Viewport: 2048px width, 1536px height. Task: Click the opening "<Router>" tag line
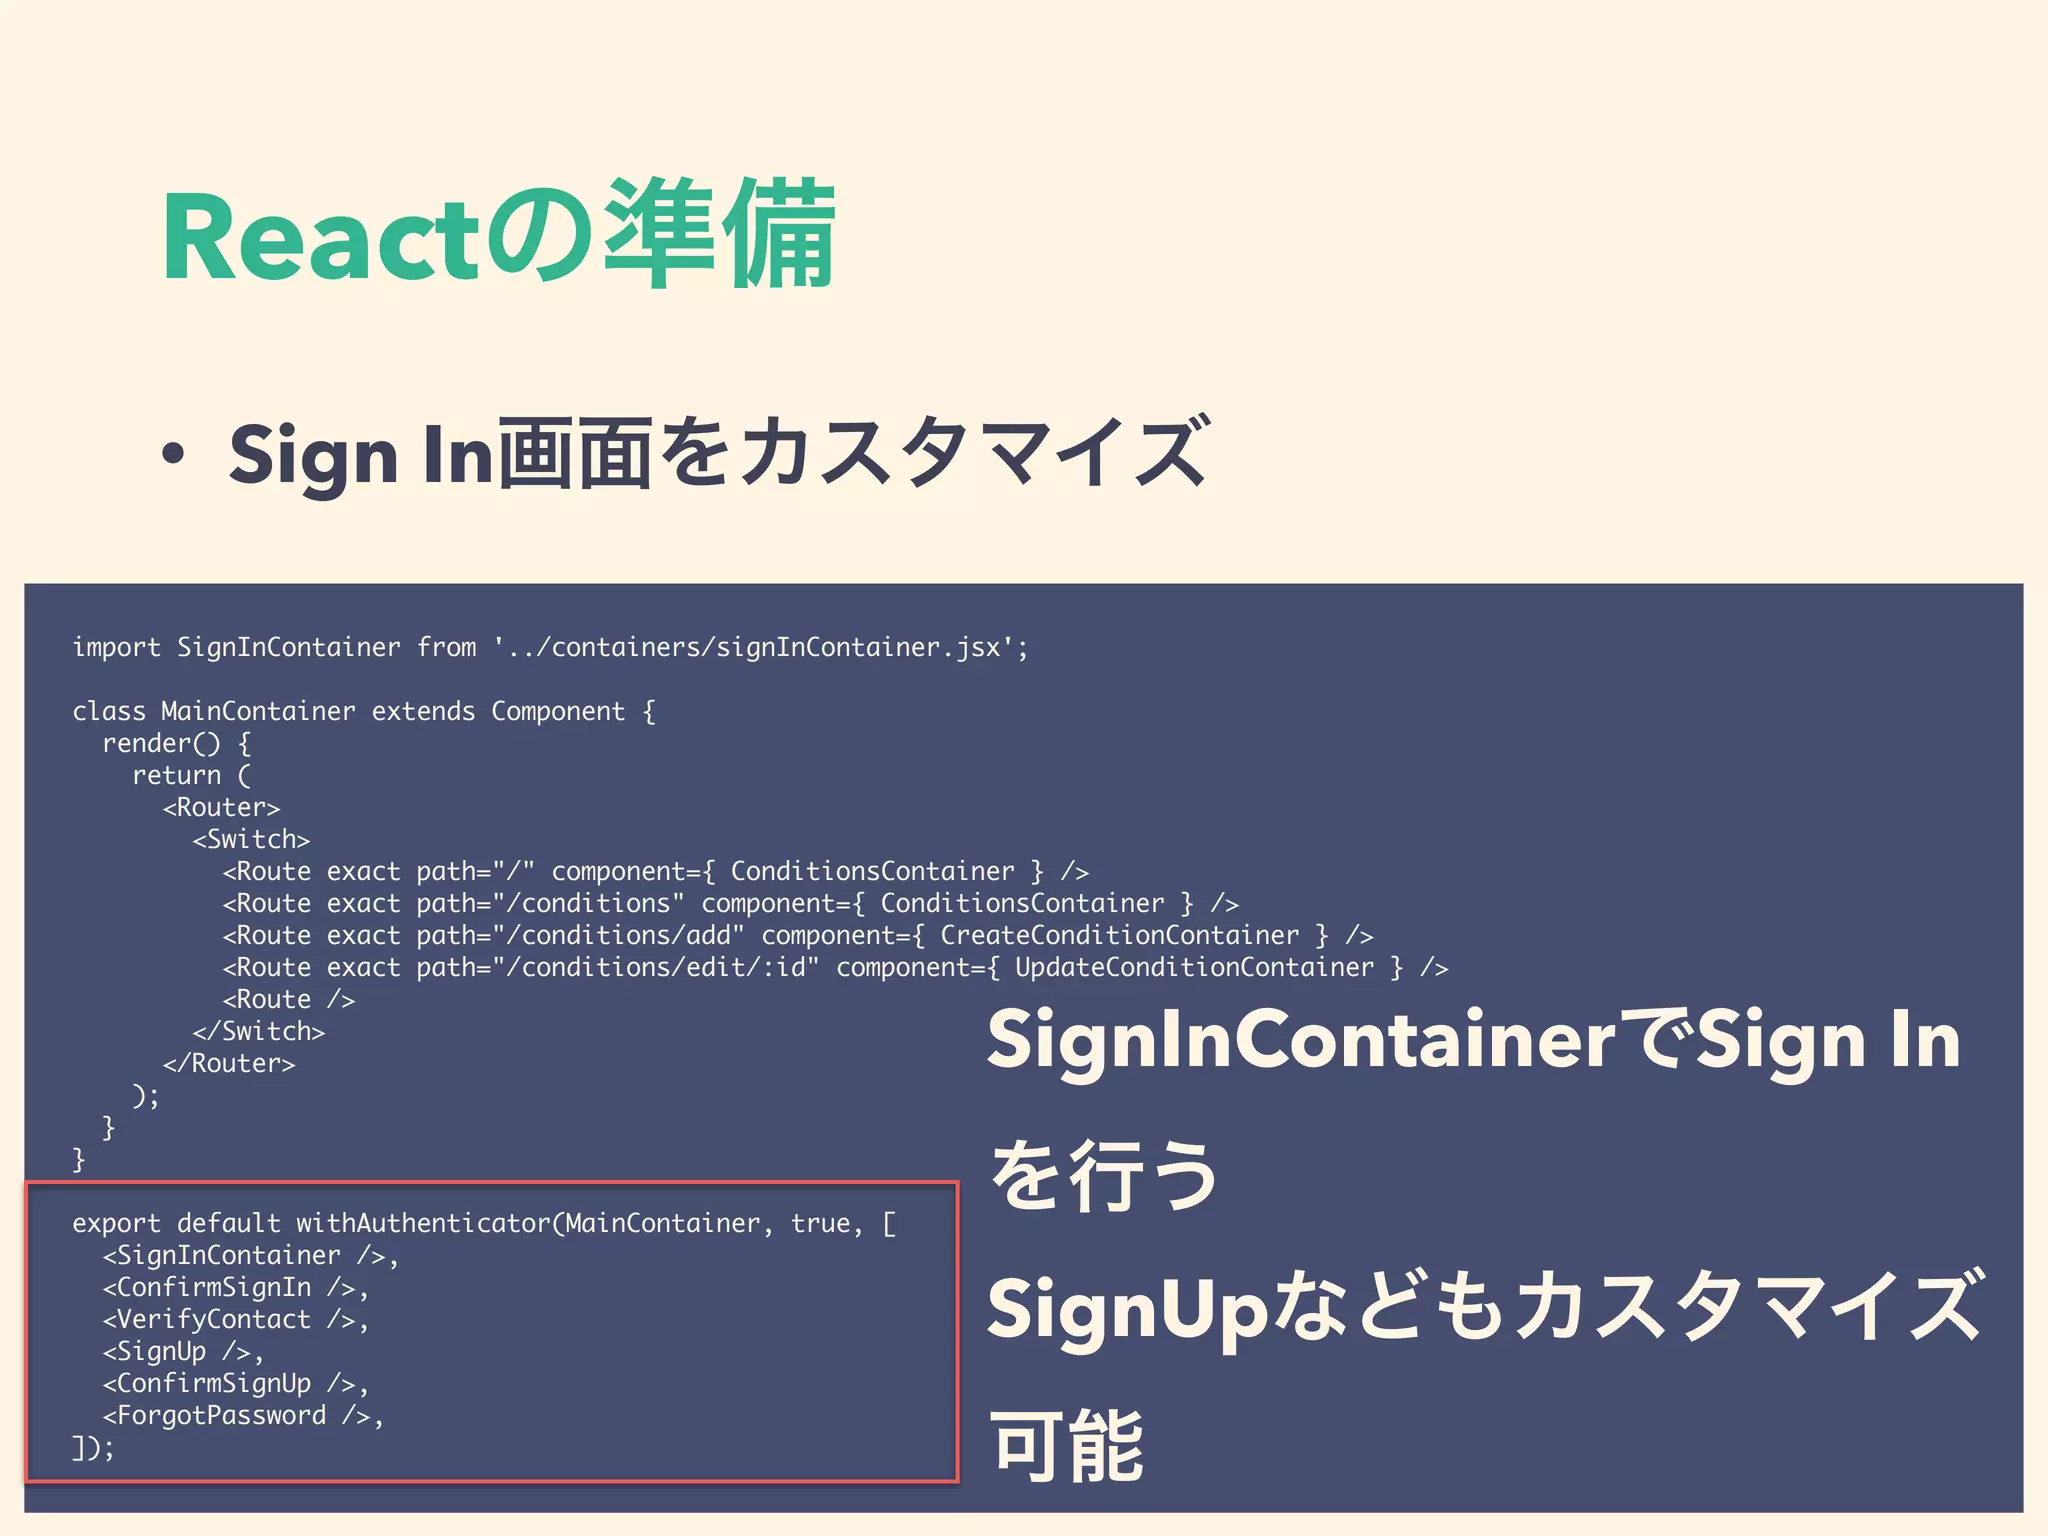coord(222,807)
